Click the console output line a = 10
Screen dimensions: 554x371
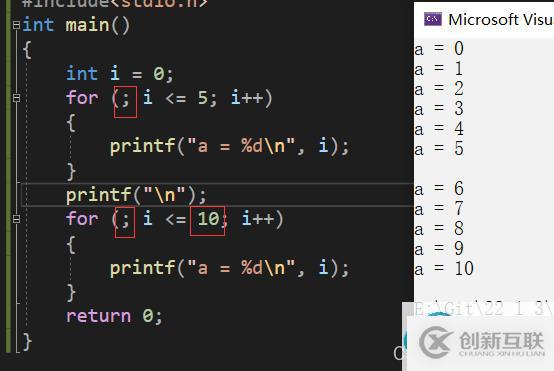[x=444, y=269]
